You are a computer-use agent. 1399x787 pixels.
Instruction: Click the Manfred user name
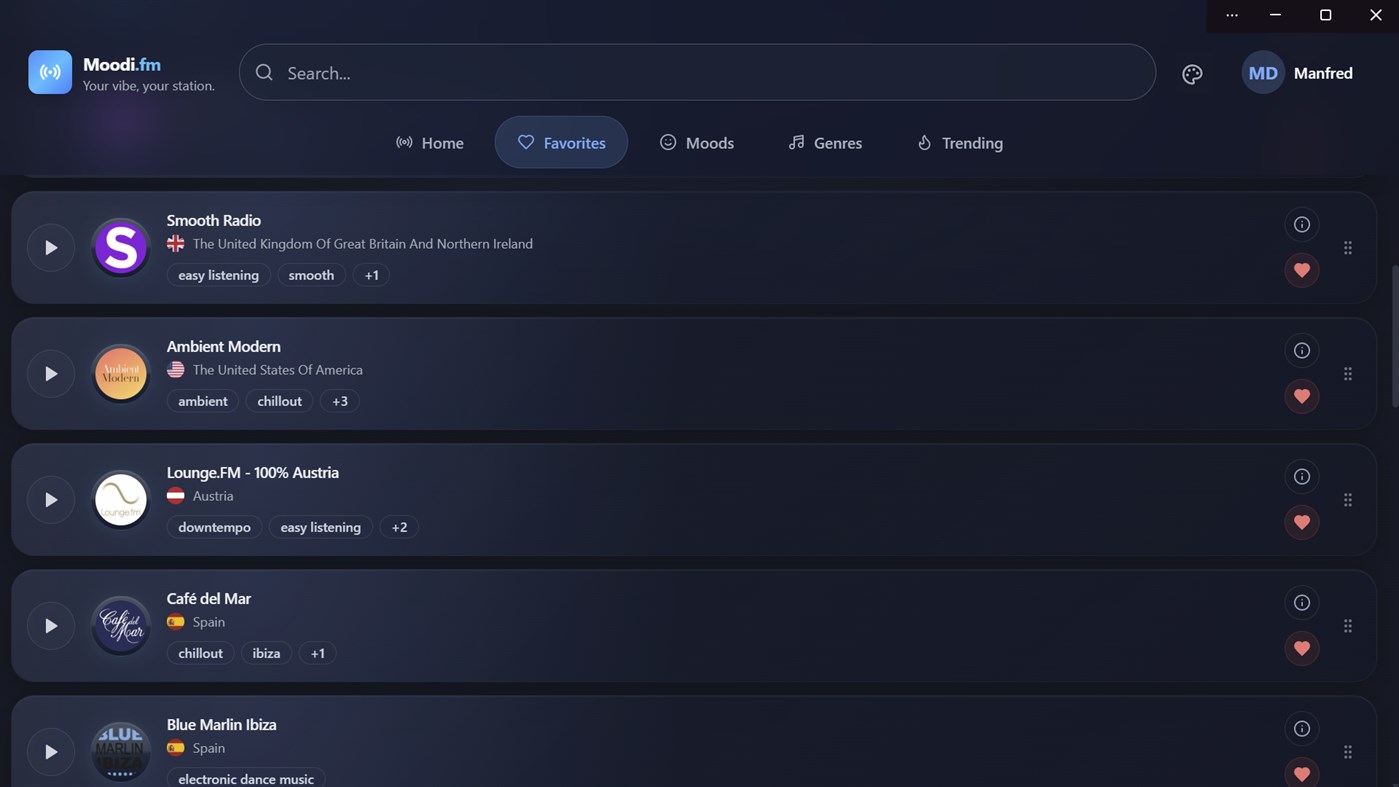click(1323, 73)
